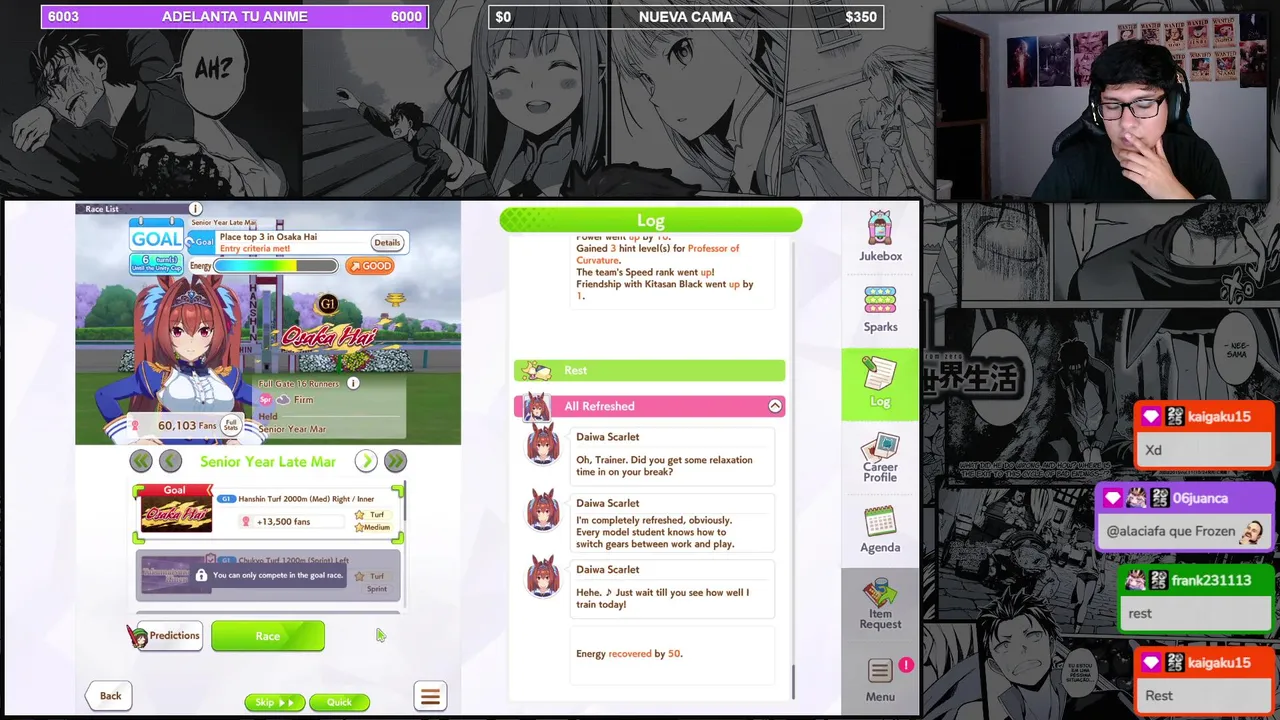Click the Professor of Curvature hint text
Screen dimensions: 1280x720
point(658,254)
